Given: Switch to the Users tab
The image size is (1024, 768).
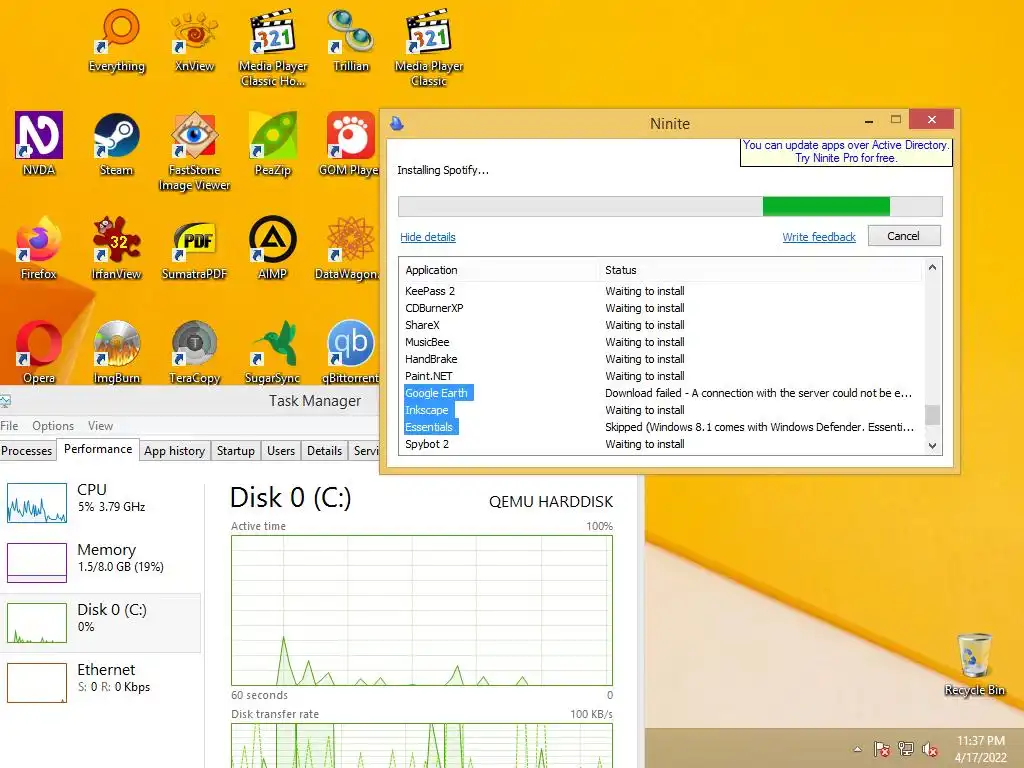Looking at the screenshot, I should point(281,451).
